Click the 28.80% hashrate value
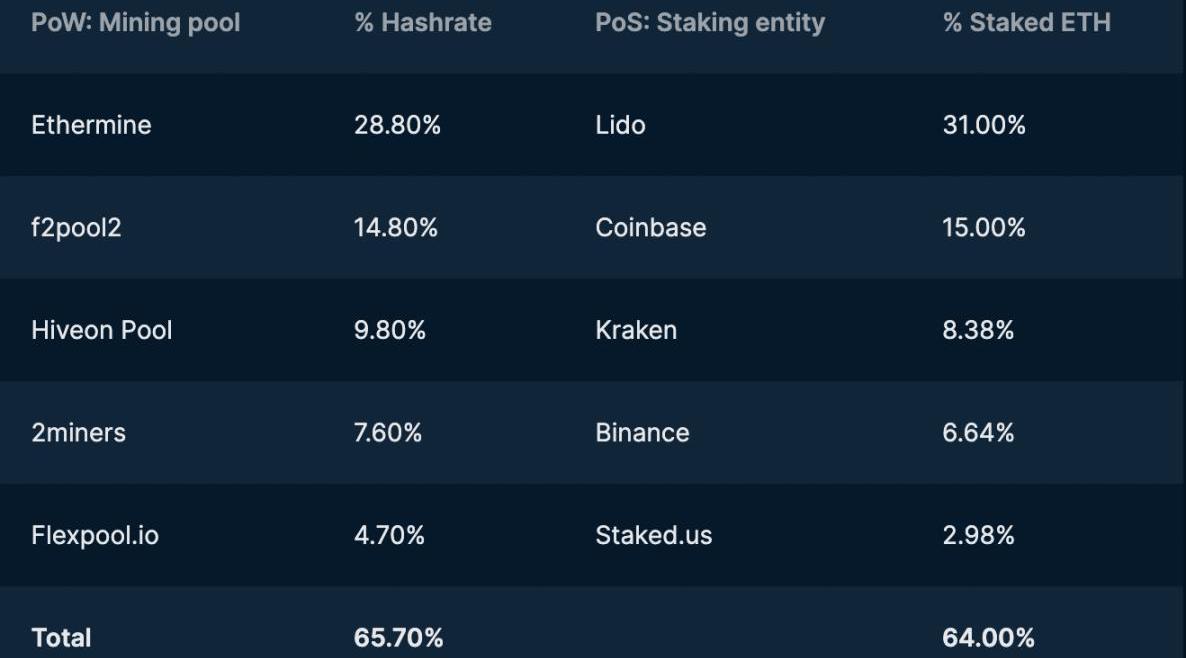The width and height of the screenshot is (1186, 658). (x=397, y=125)
